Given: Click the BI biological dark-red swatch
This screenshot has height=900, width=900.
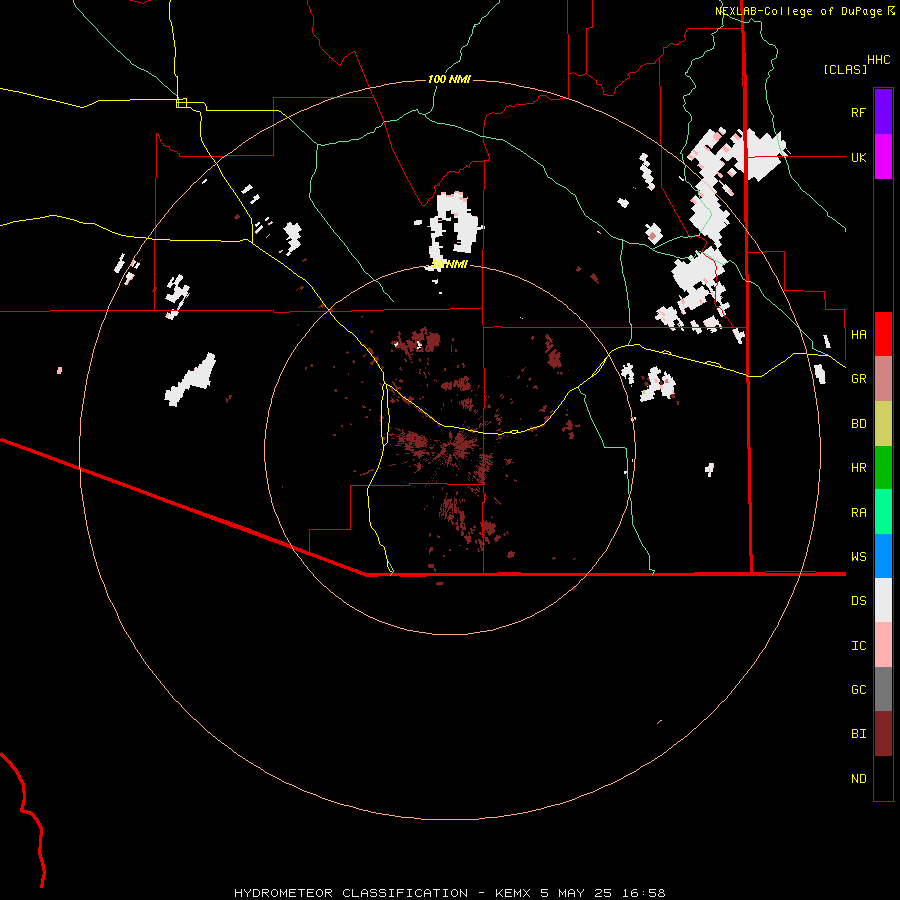Looking at the screenshot, I should tap(883, 734).
